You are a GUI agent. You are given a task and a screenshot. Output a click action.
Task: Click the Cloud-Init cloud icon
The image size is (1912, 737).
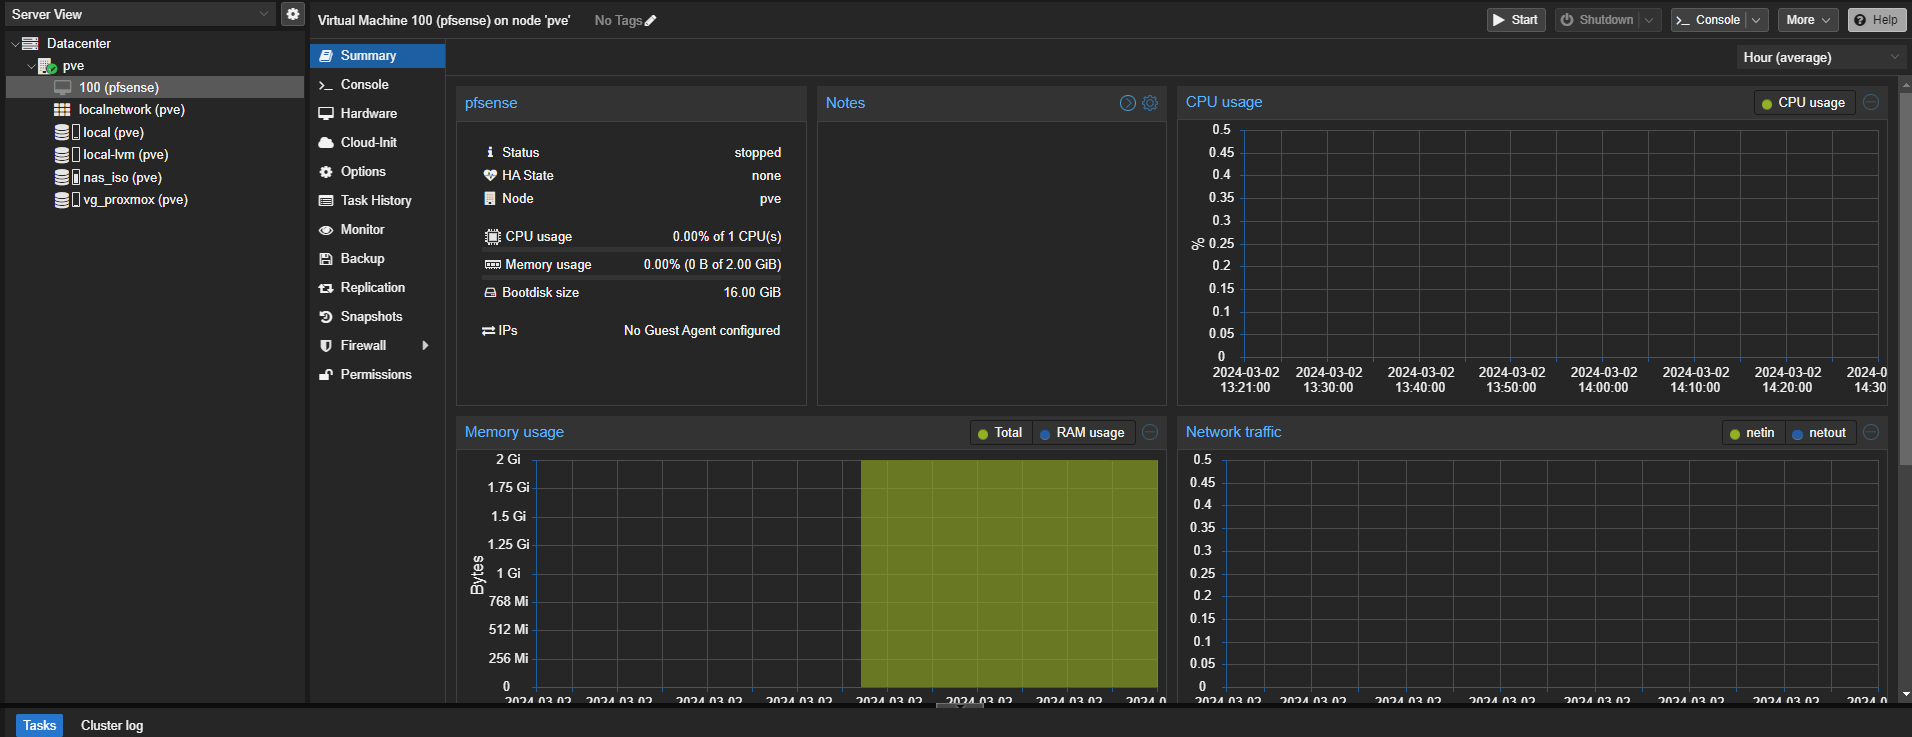click(x=326, y=143)
